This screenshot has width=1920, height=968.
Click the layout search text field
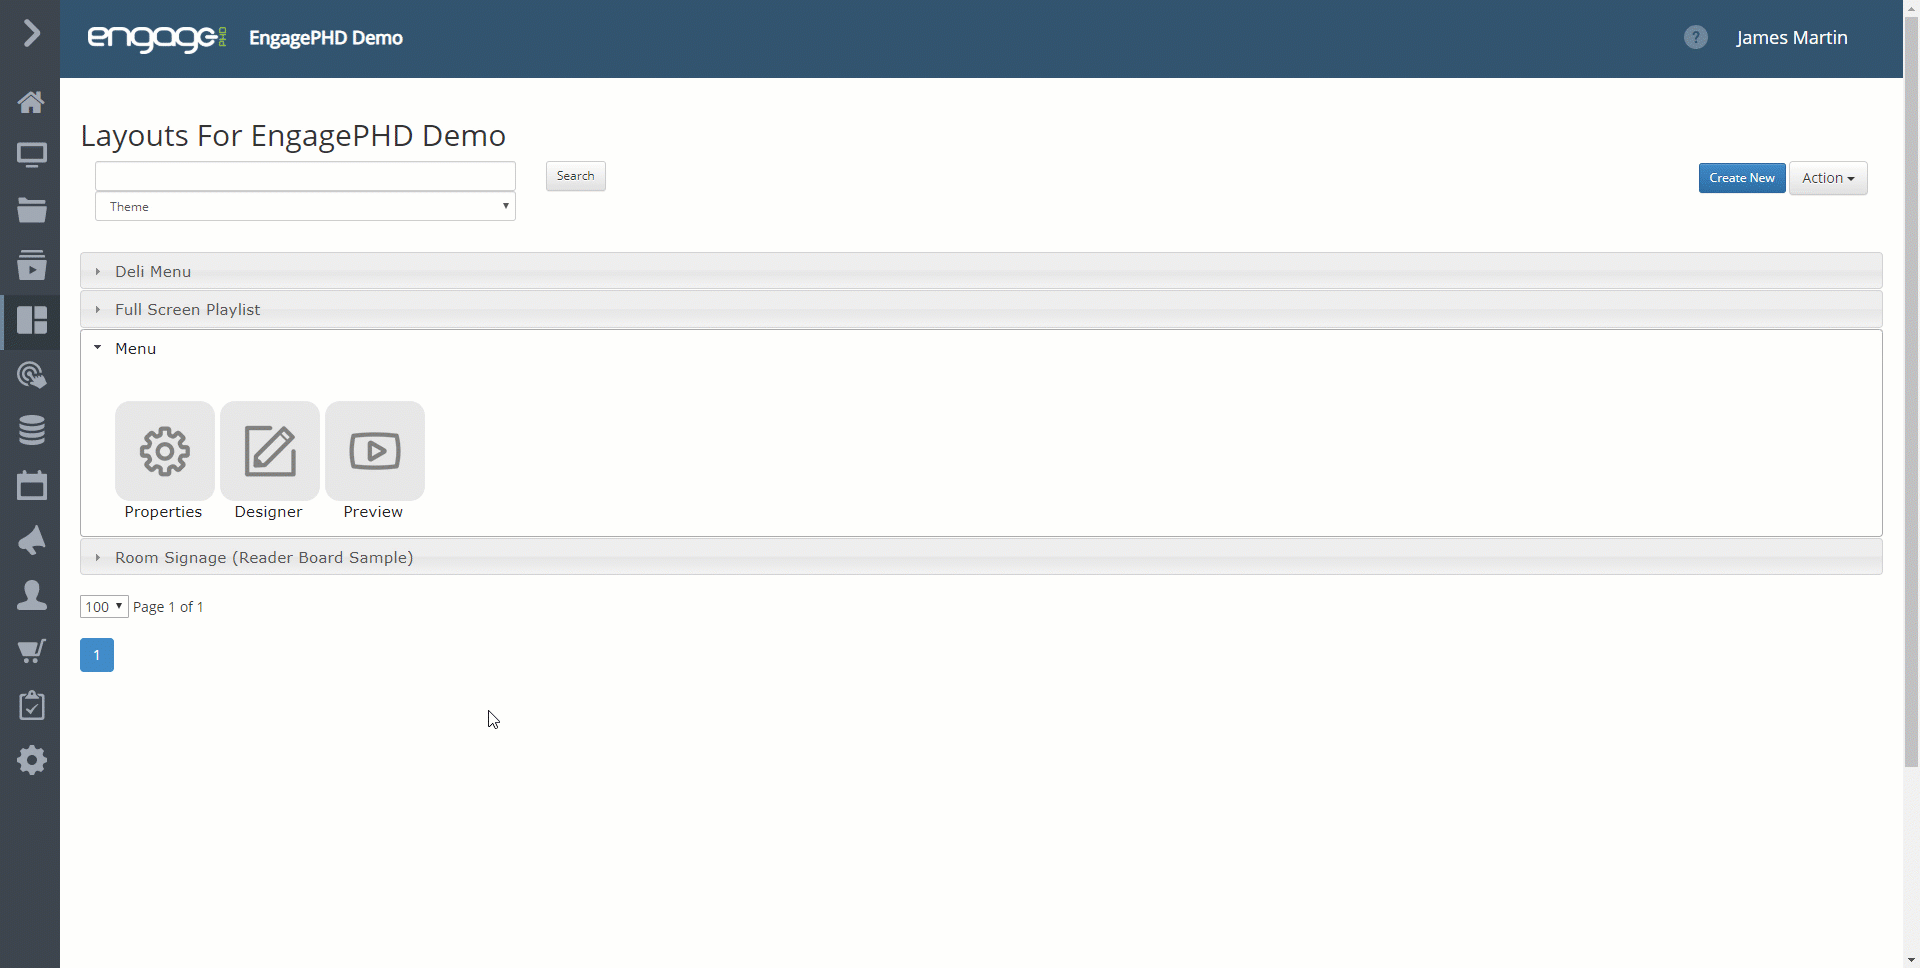[305, 176]
